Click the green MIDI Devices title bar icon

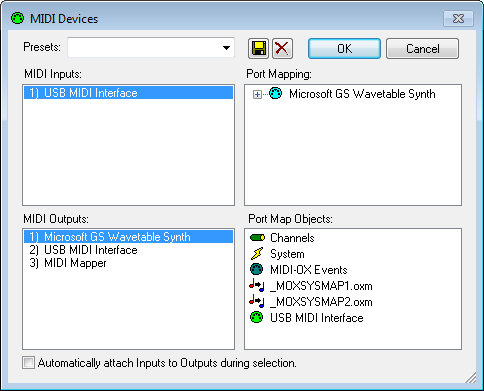[x=17, y=18]
